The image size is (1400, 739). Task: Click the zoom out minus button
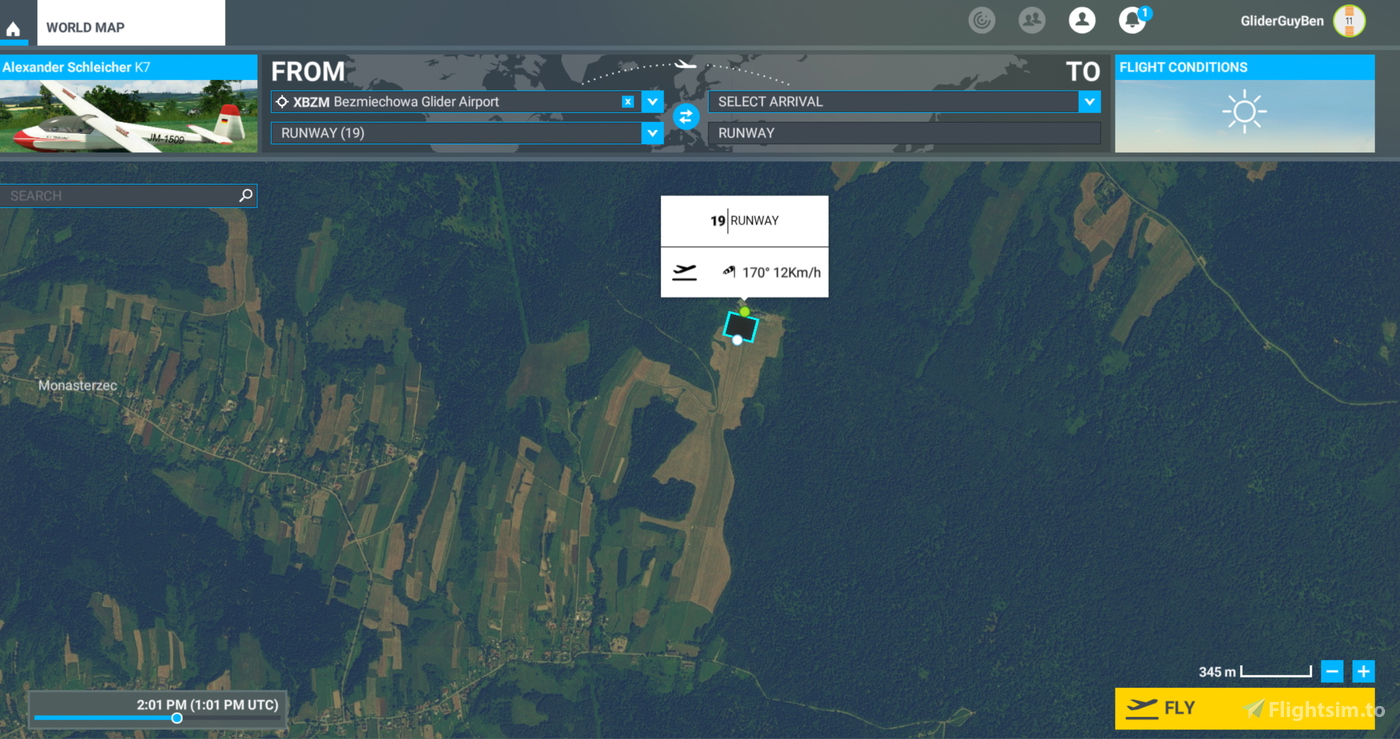coord(1332,671)
